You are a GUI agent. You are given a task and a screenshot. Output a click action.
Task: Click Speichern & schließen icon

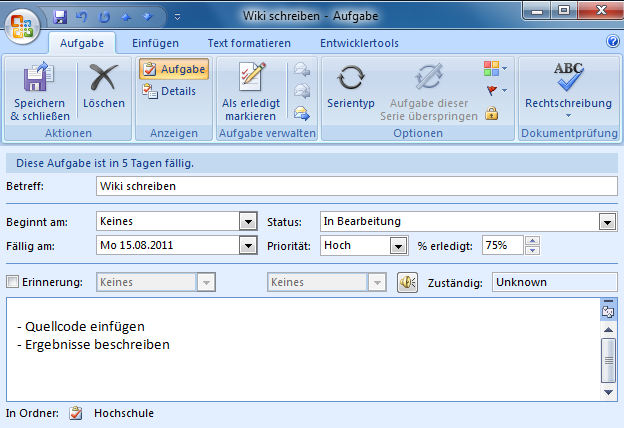tap(36, 80)
